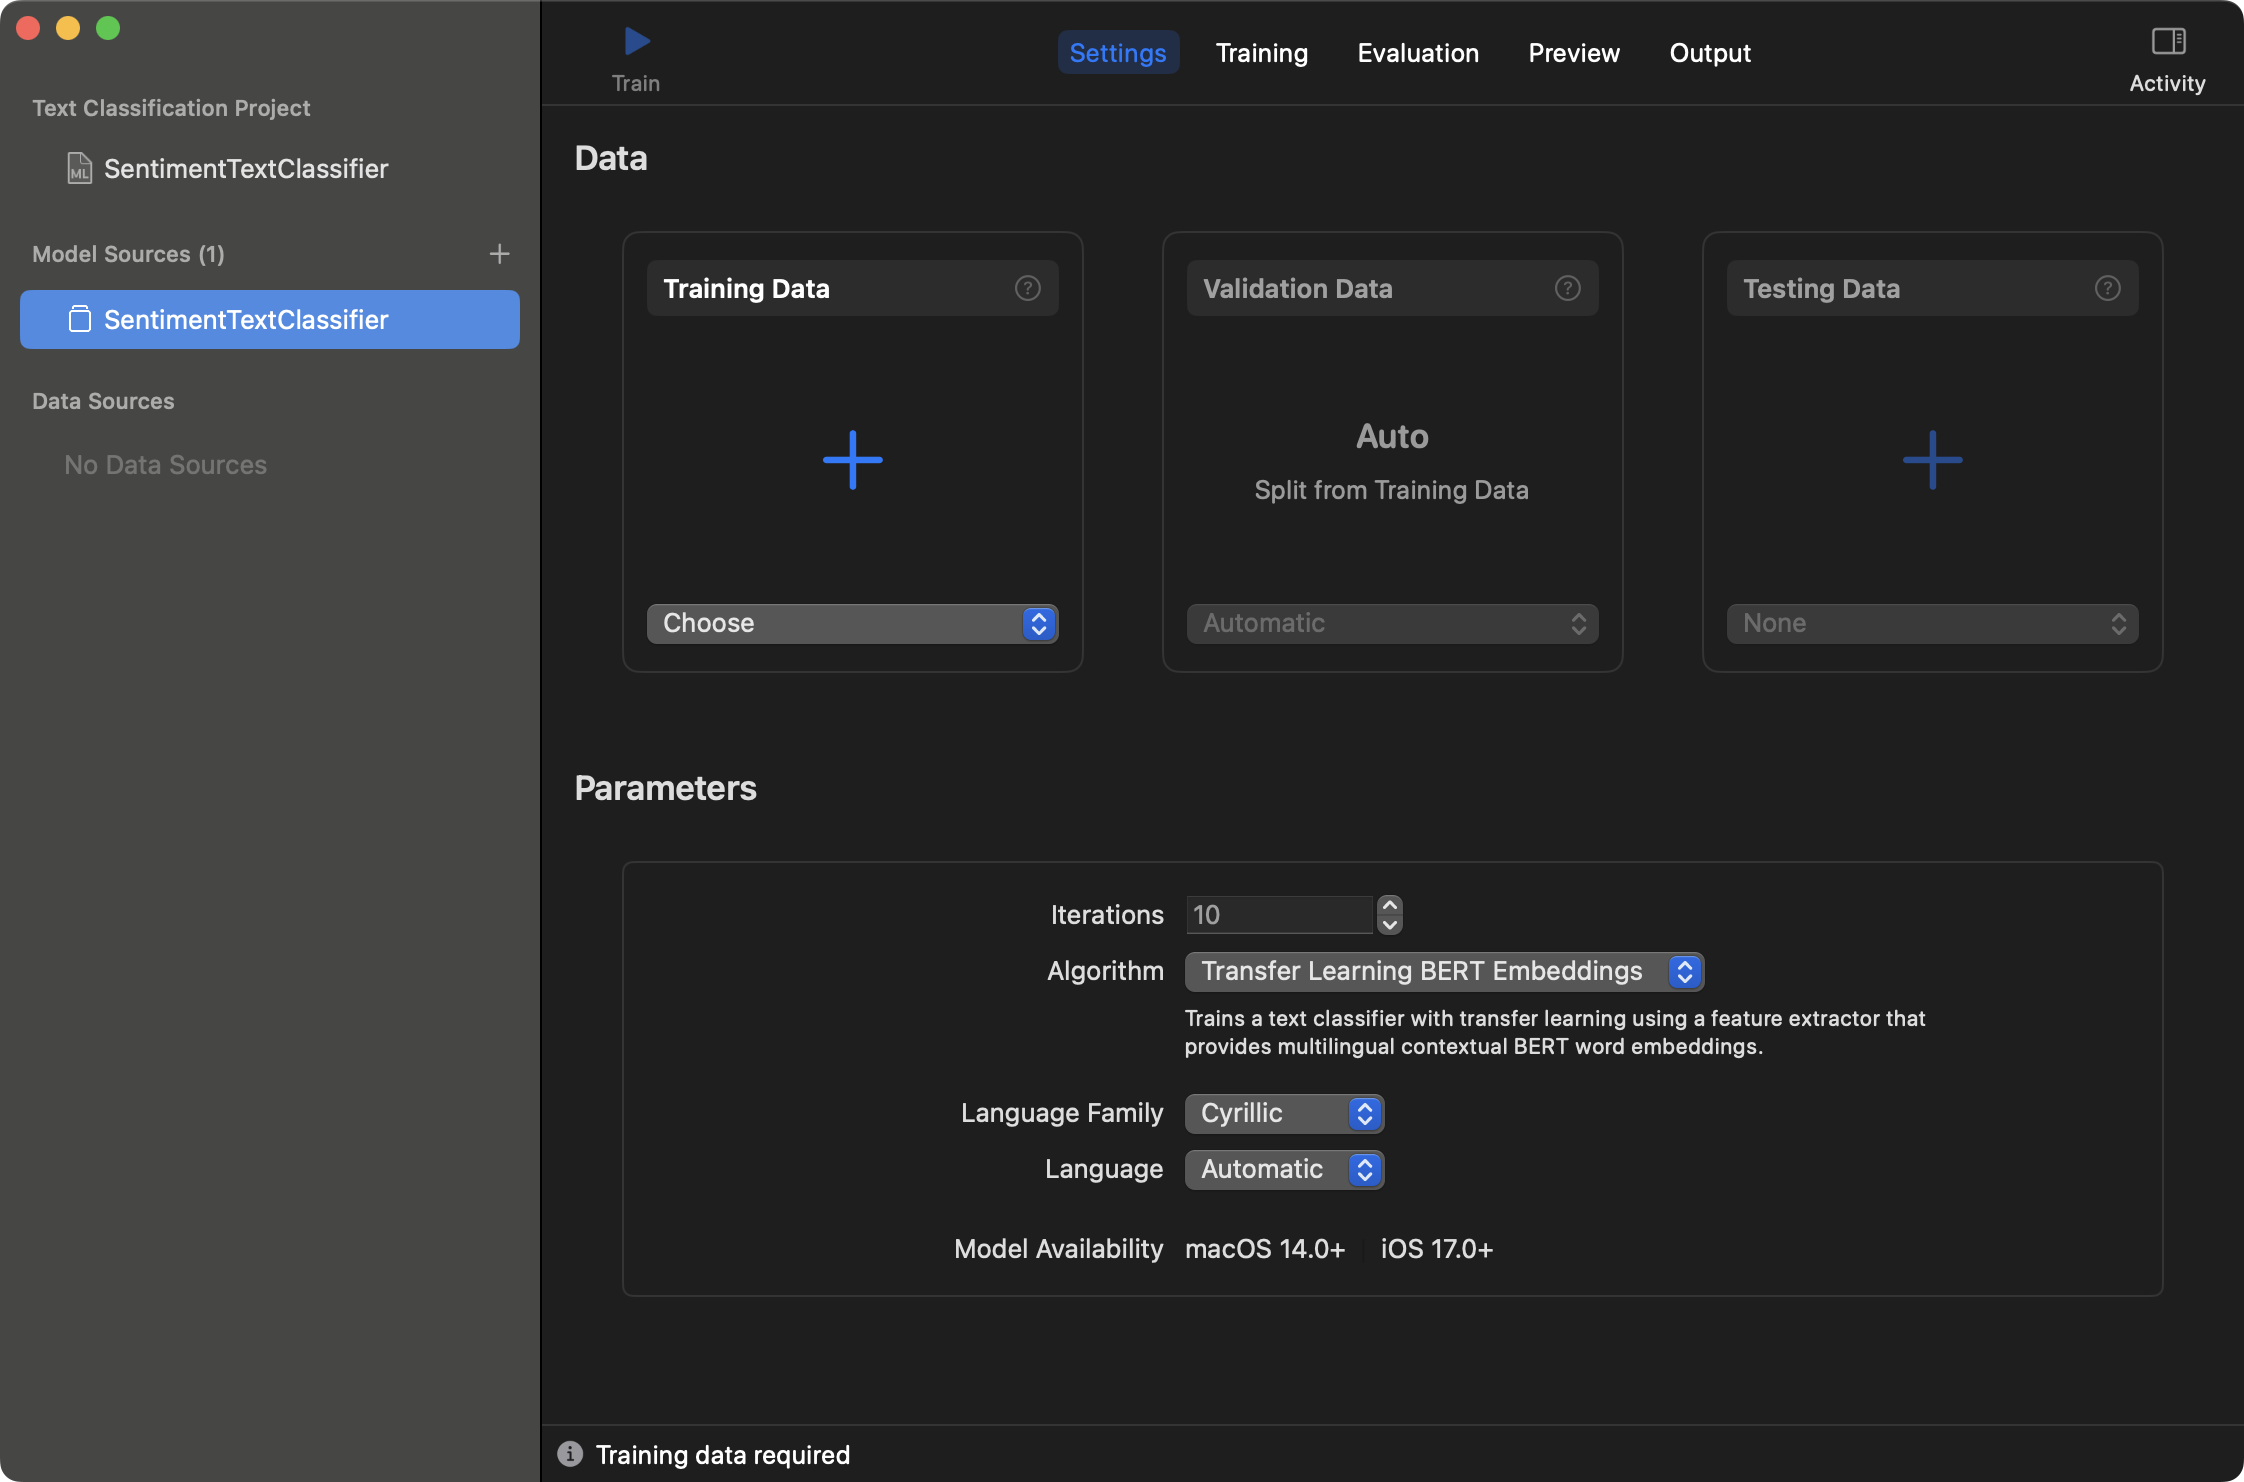Click the Iterations number field

(x=1279, y=915)
